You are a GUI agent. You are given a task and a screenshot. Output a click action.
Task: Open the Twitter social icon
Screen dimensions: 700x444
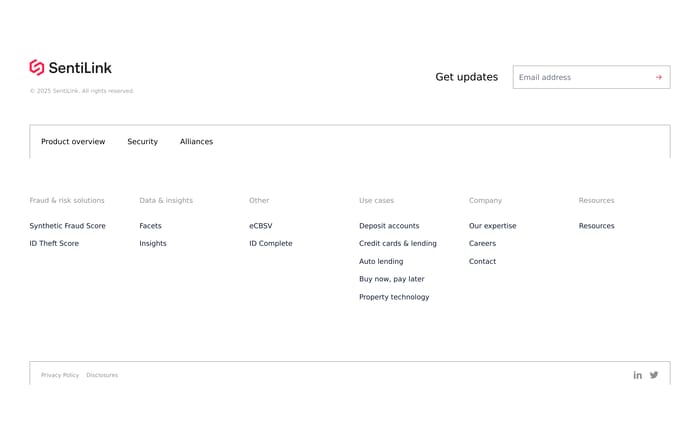[x=654, y=375]
